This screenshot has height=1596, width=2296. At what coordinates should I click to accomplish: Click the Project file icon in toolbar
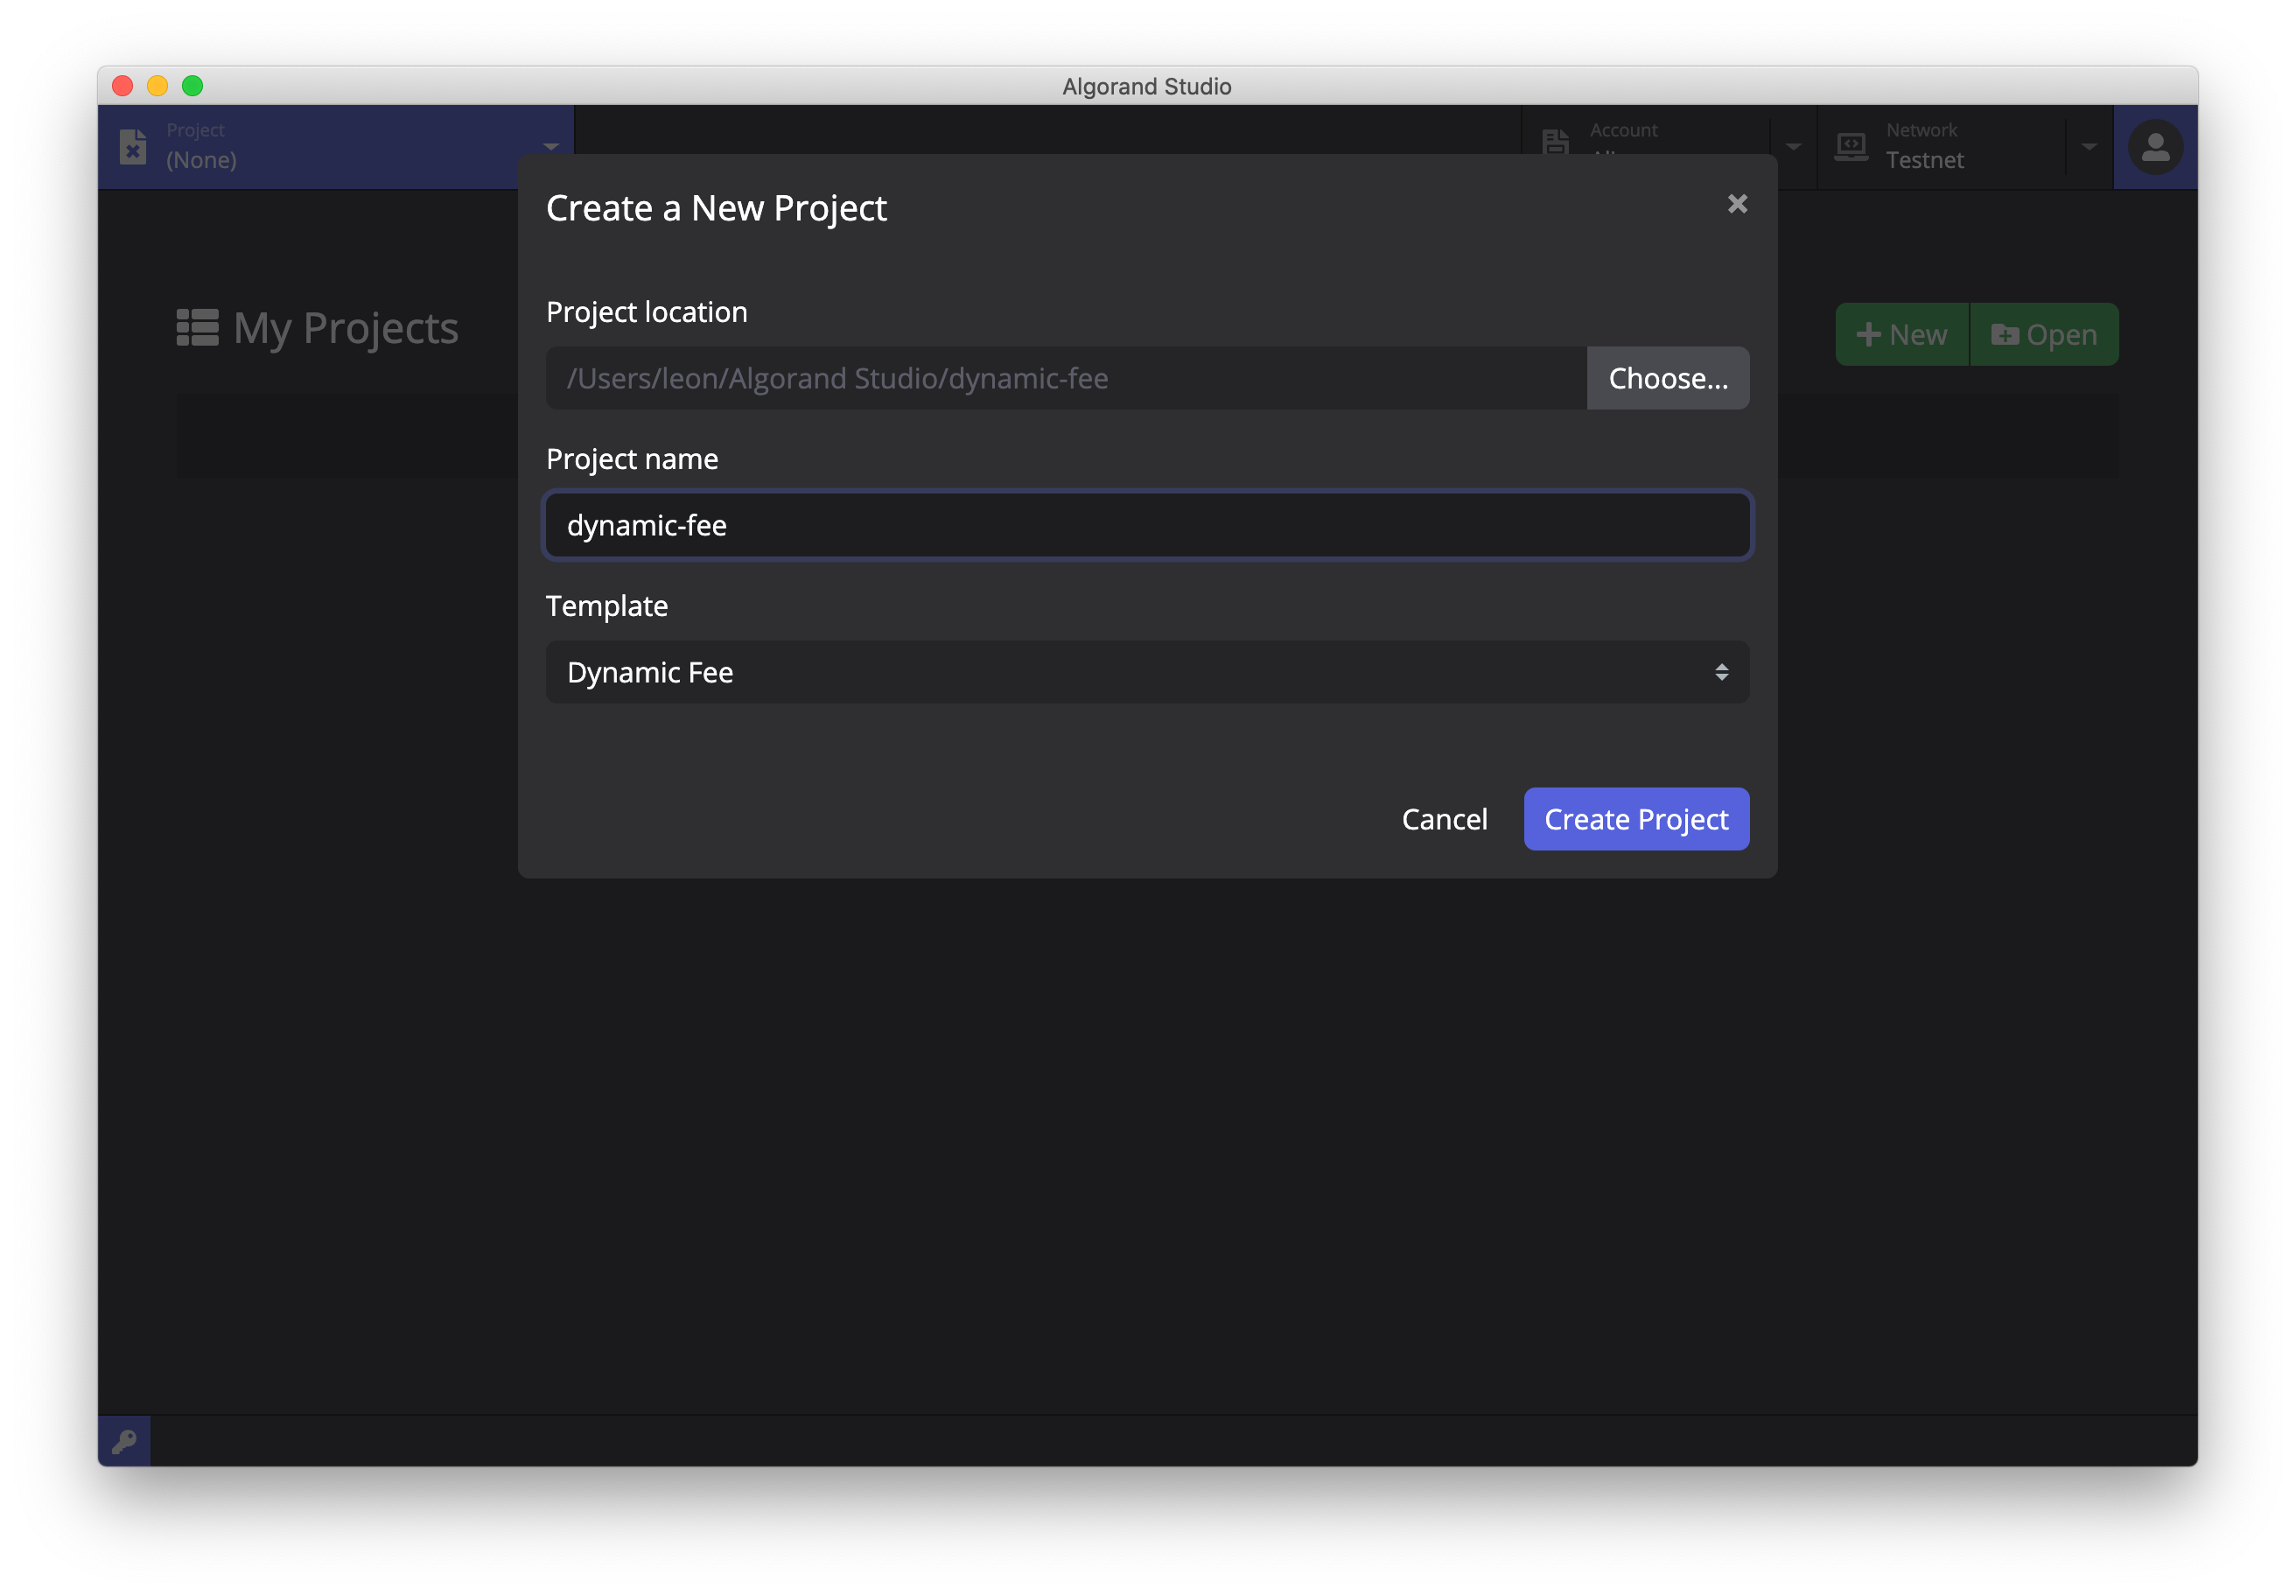pos(133,146)
